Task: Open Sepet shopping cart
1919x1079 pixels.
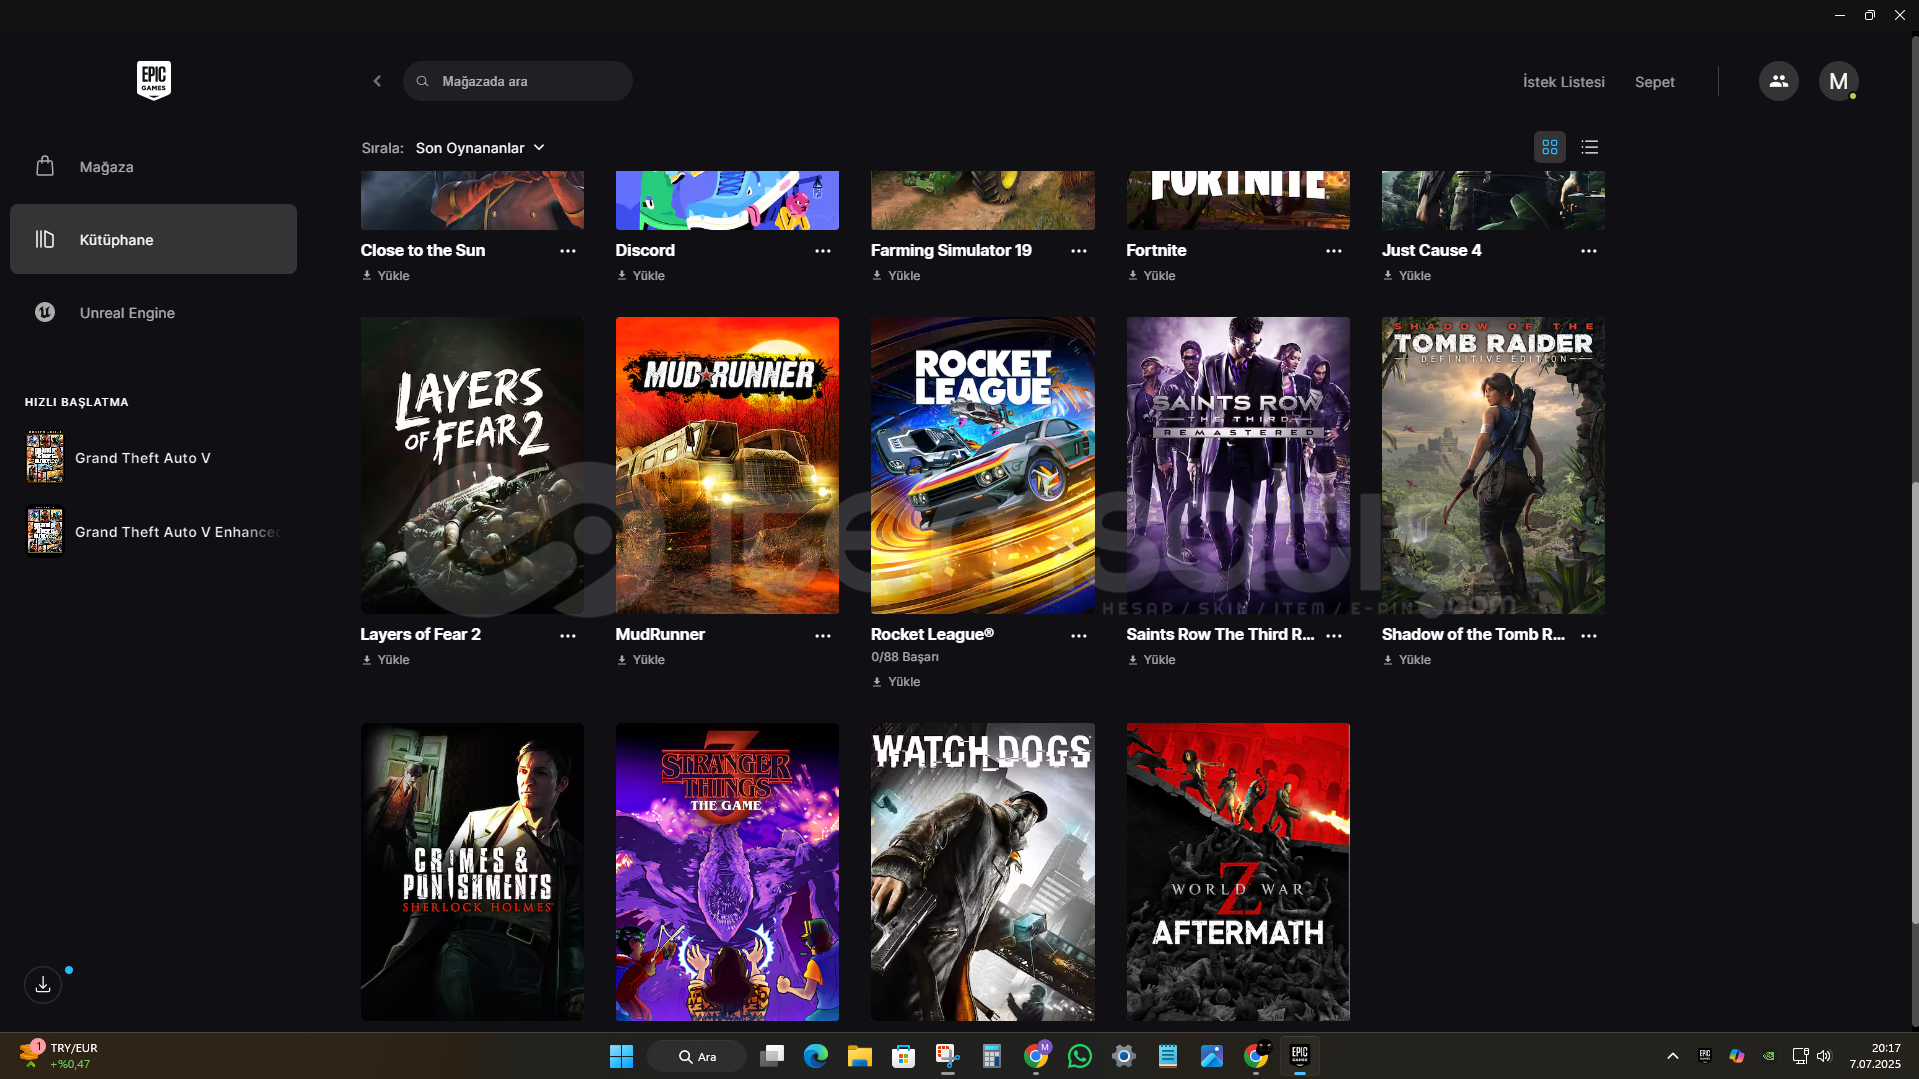Action: coord(1654,82)
